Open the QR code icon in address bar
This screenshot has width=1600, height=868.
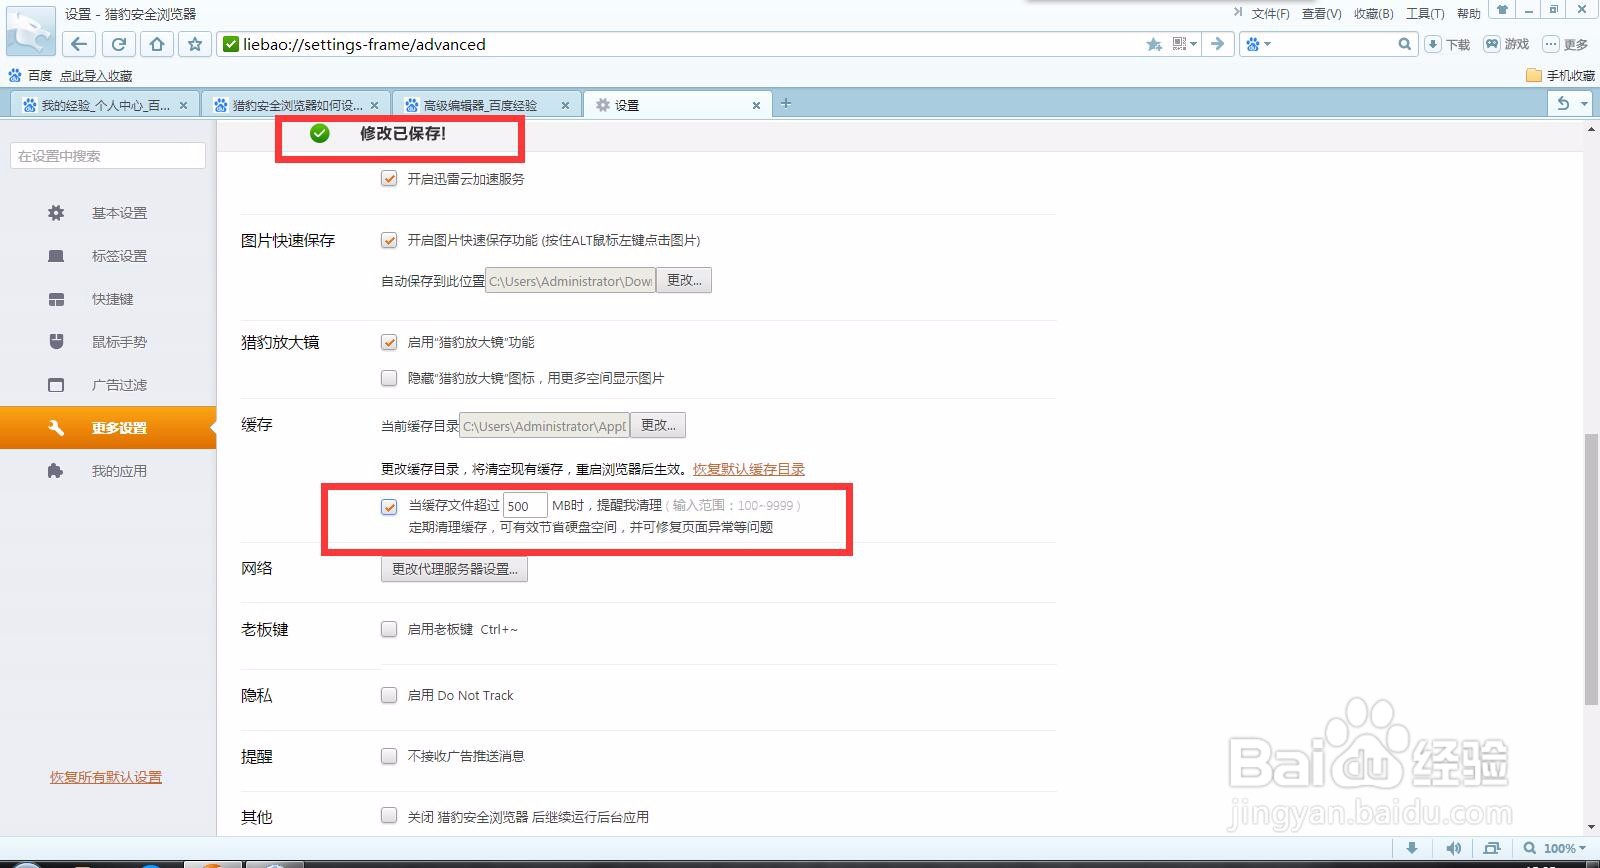pyautogui.click(x=1179, y=44)
